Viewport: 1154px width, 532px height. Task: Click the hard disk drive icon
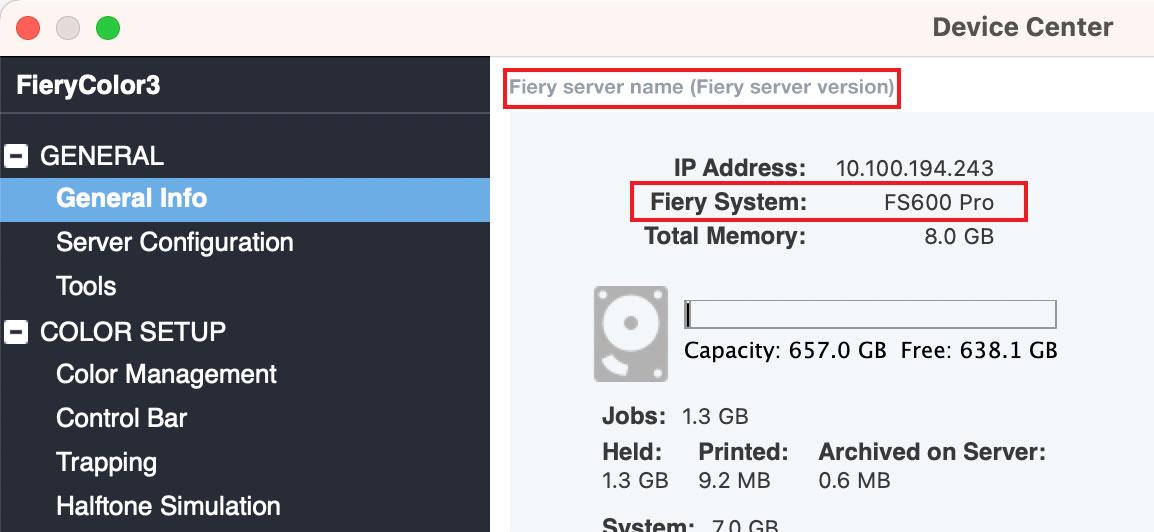tap(630, 333)
